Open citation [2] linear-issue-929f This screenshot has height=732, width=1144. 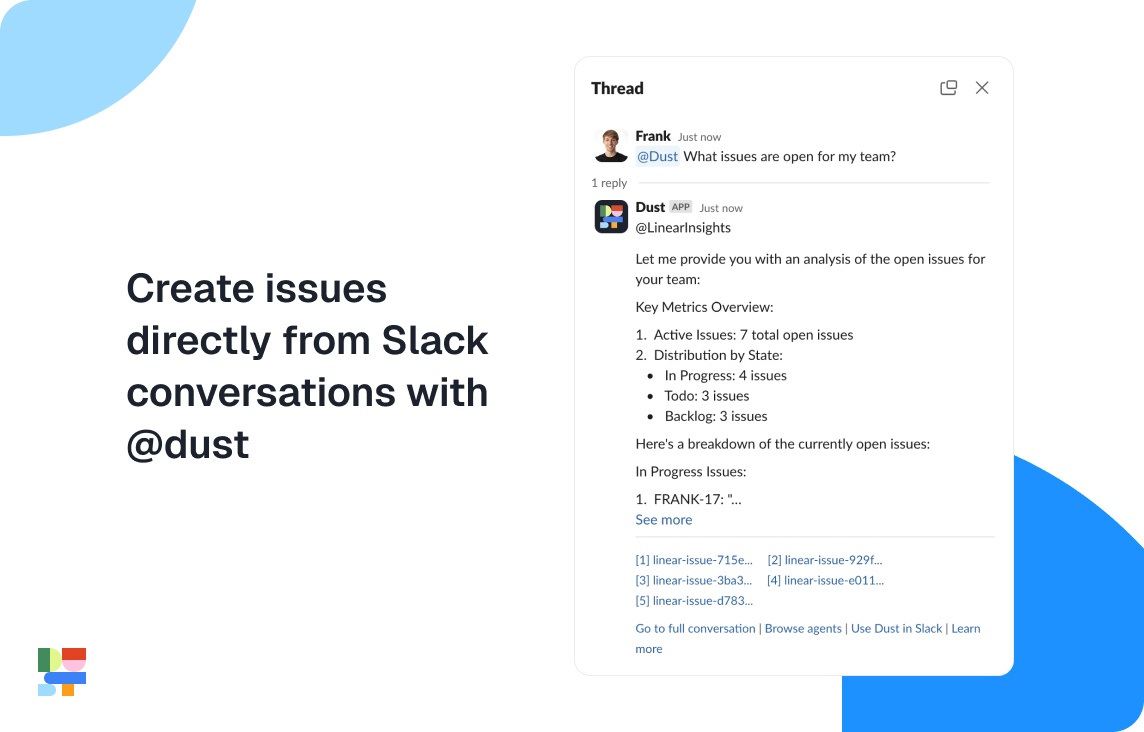(825, 559)
